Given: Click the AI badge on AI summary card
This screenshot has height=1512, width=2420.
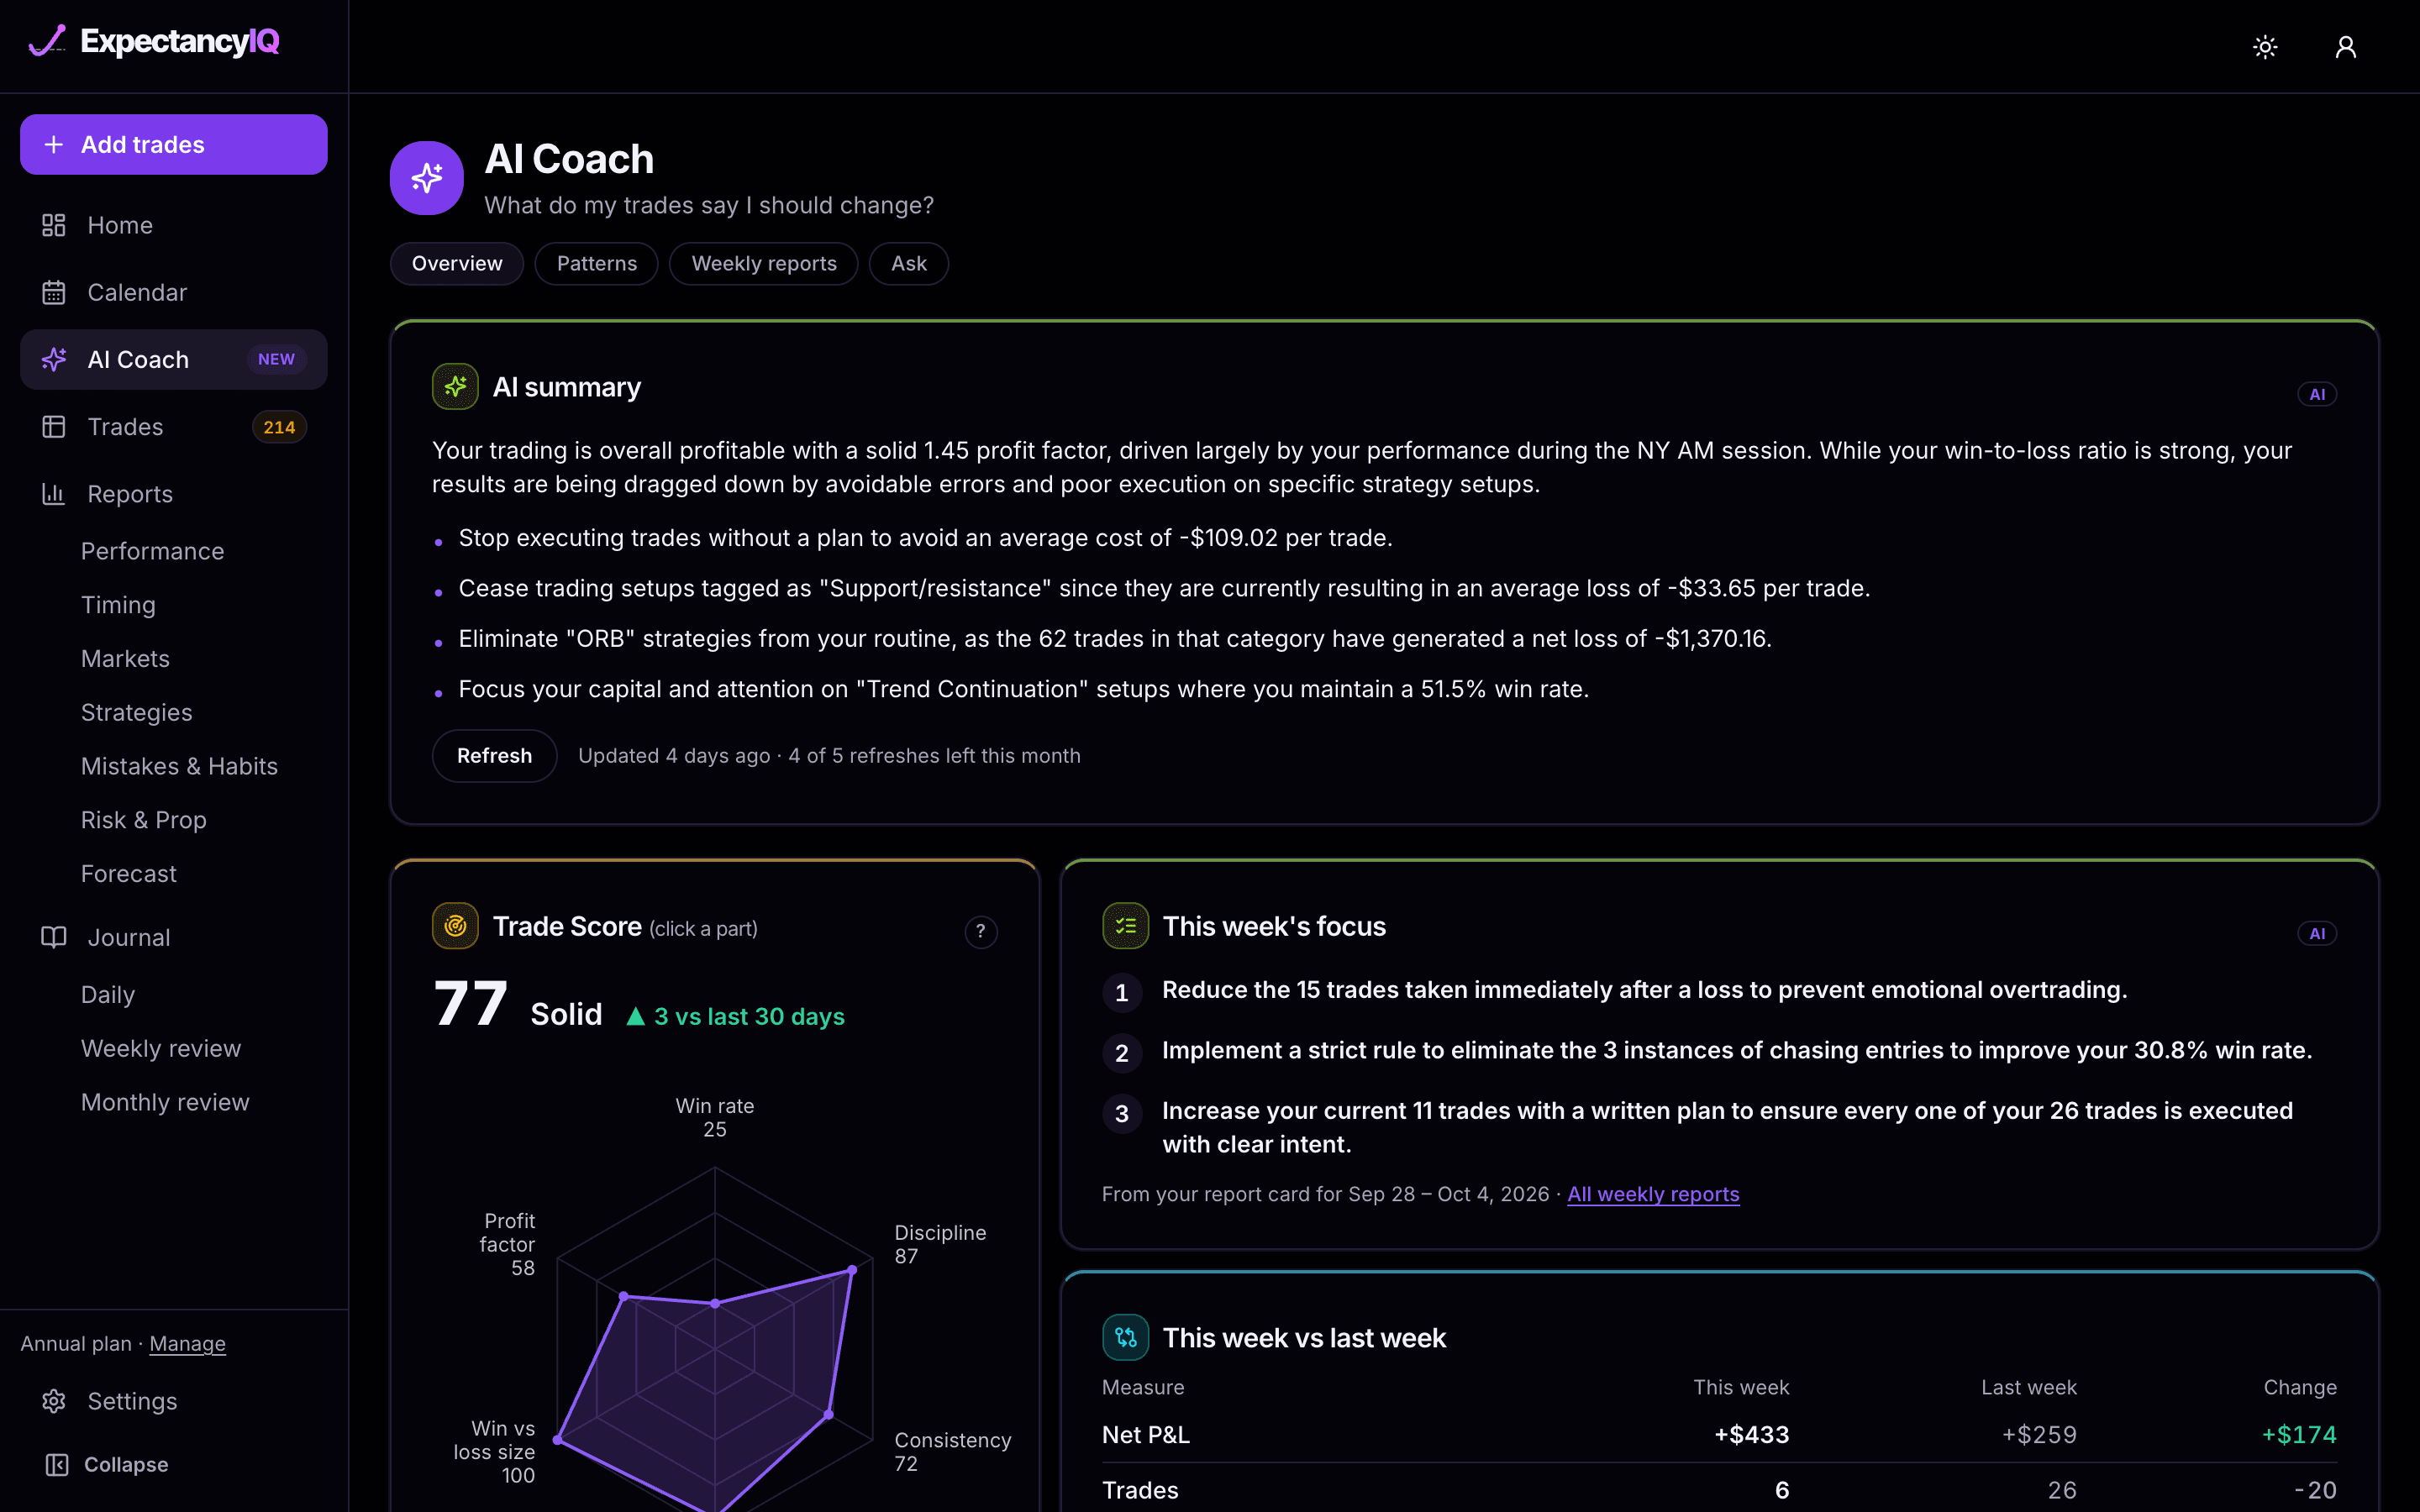Looking at the screenshot, I should click(x=2317, y=394).
